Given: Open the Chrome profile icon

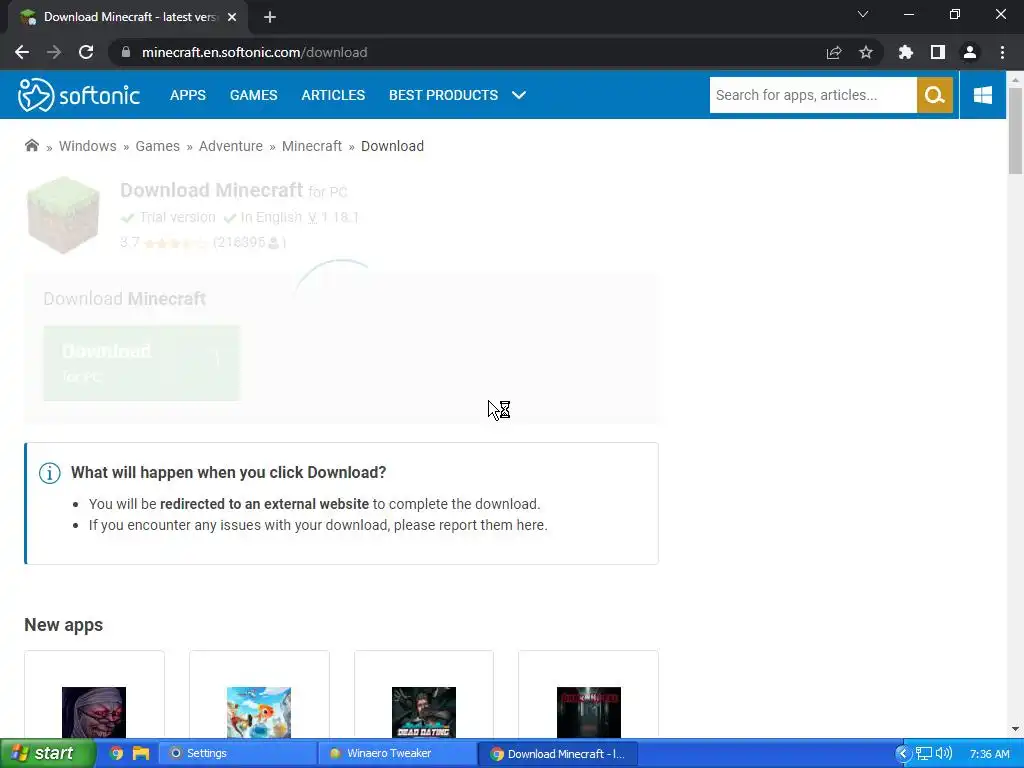Looking at the screenshot, I should [970, 52].
